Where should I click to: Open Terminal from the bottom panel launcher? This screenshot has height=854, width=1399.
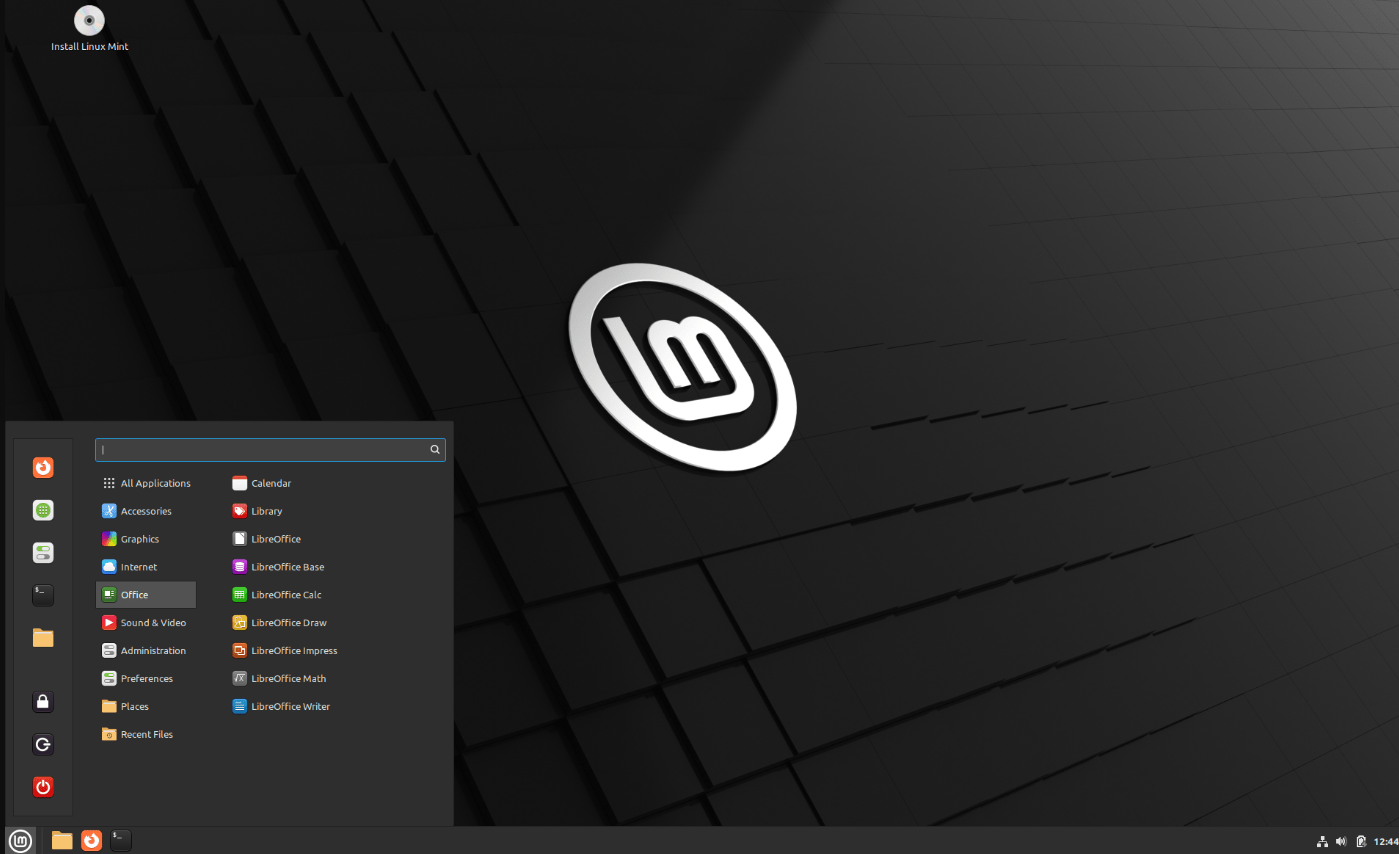[x=120, y=840]
